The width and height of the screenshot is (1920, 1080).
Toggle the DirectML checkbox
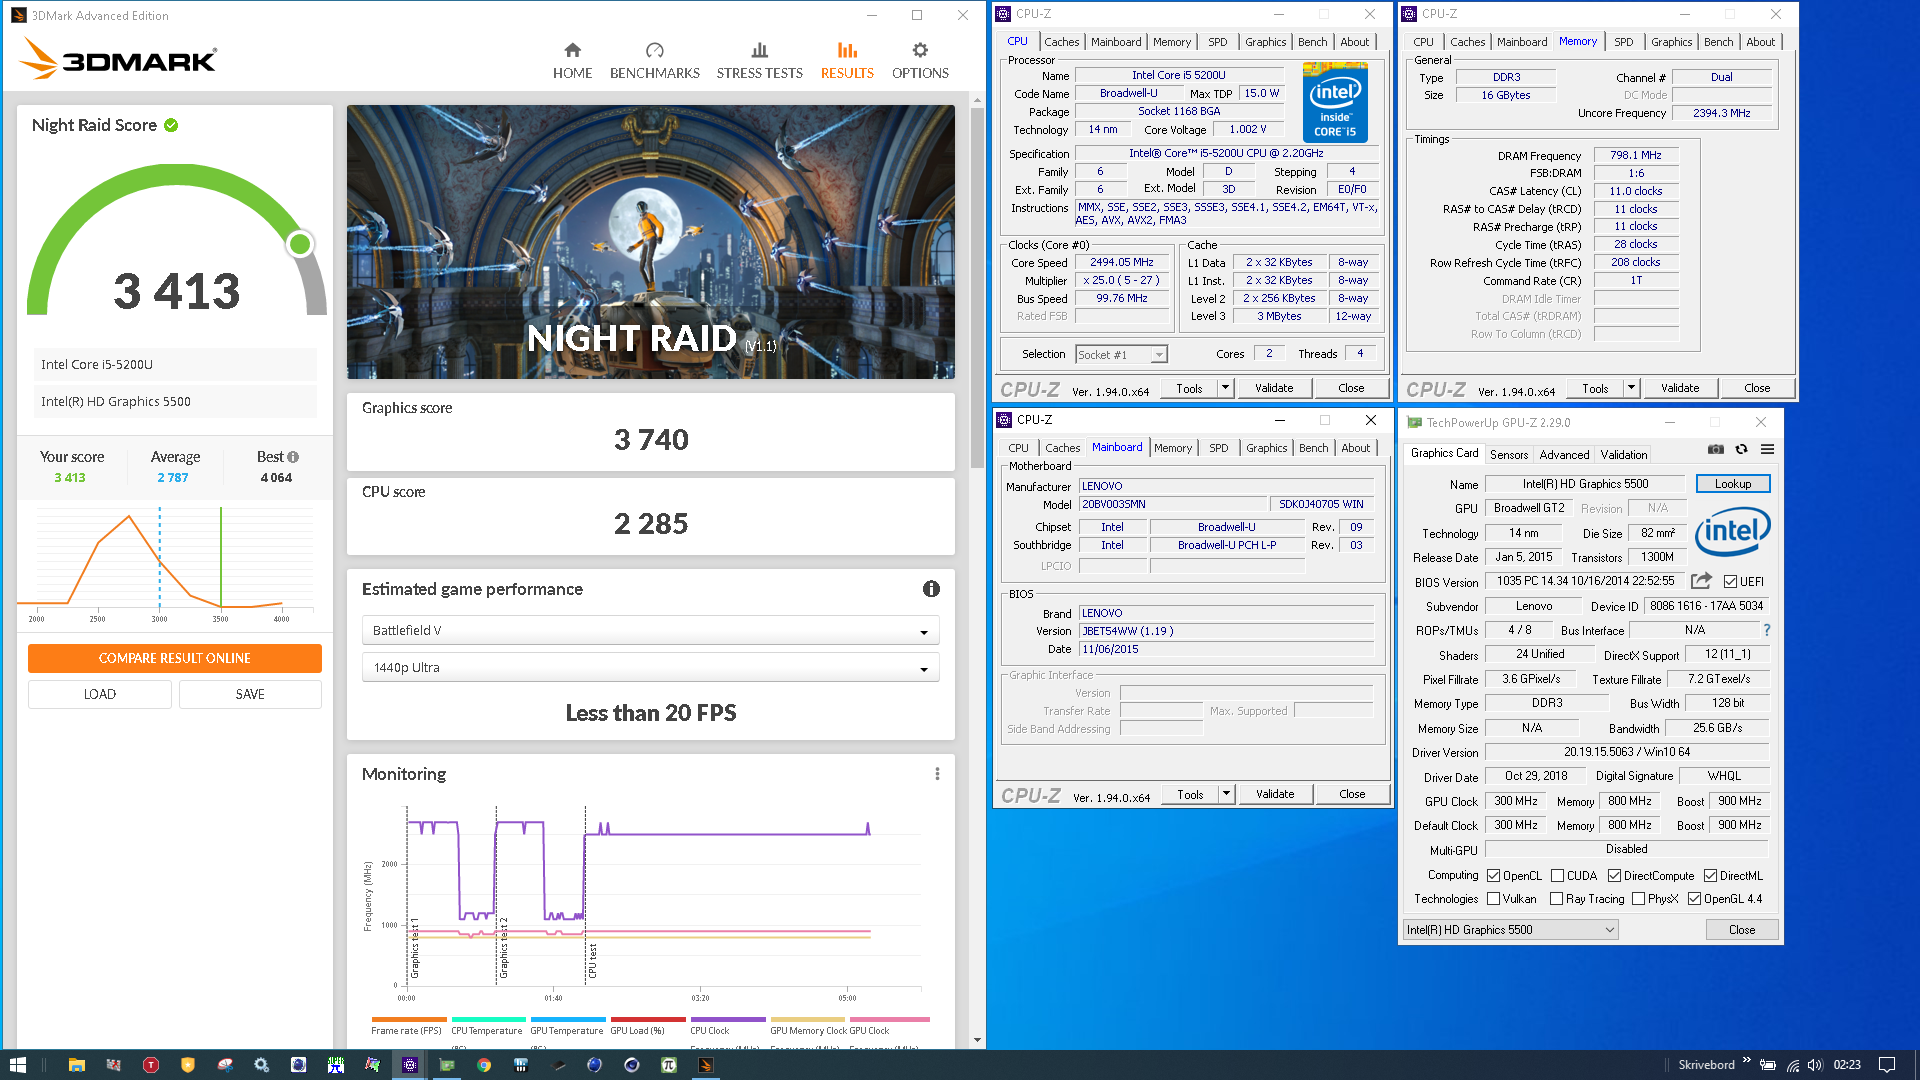tap(1710, 876)
